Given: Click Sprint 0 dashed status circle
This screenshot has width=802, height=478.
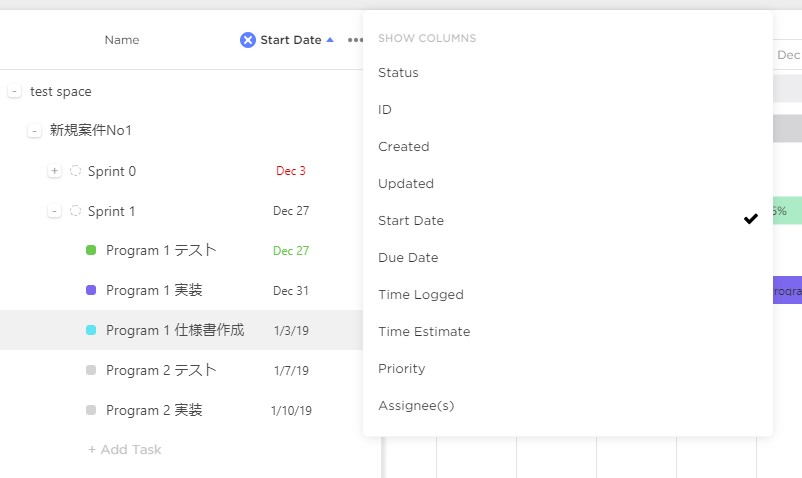Looking at the screenshot, I should [76, 171].
